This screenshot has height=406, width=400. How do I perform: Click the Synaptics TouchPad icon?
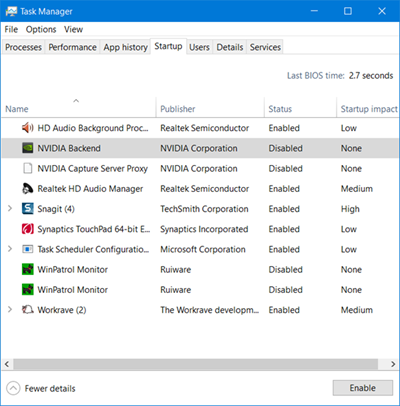point(28,229)
